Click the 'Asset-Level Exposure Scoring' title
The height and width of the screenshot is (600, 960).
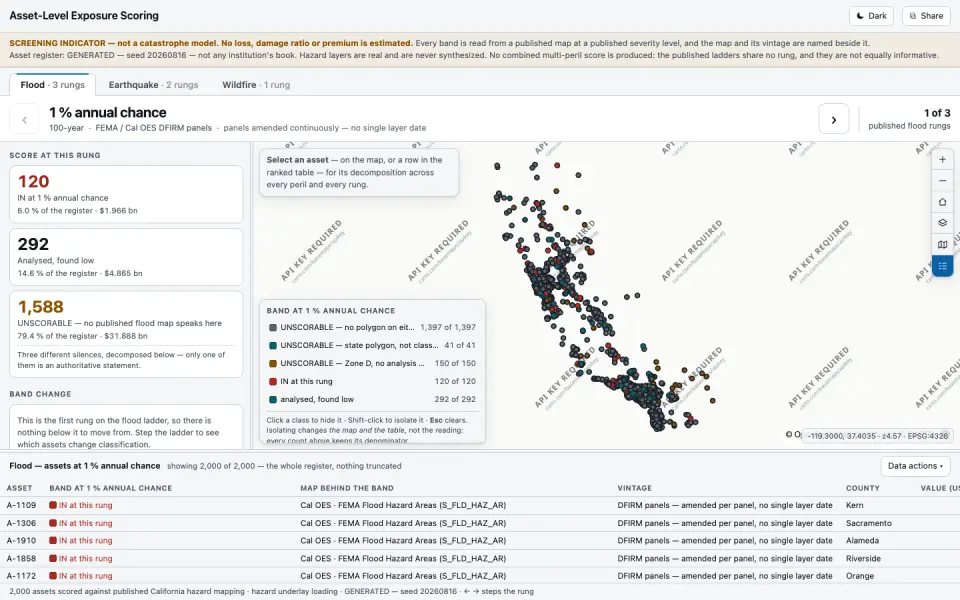84,16
